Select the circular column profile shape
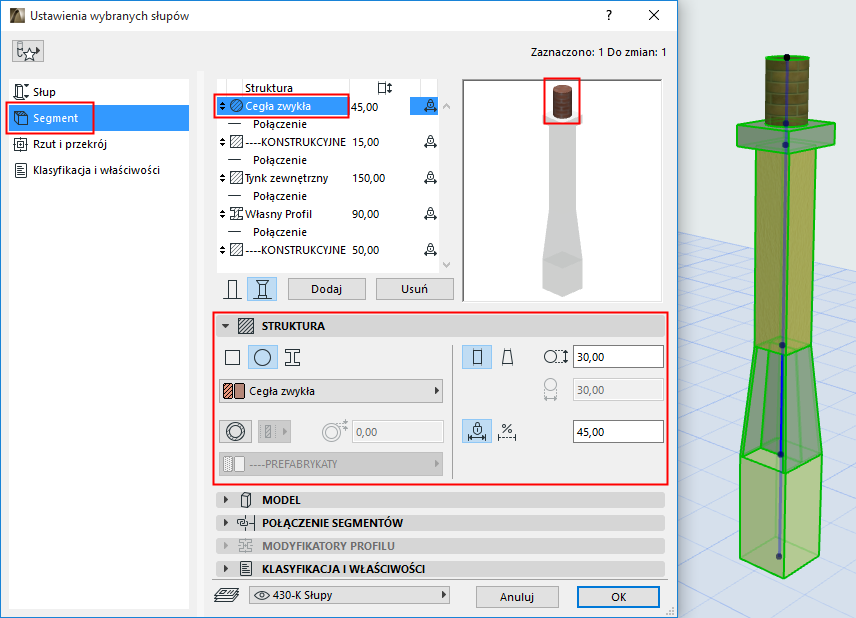The width and height of the screenshot is (856, 618). point(265,357)
